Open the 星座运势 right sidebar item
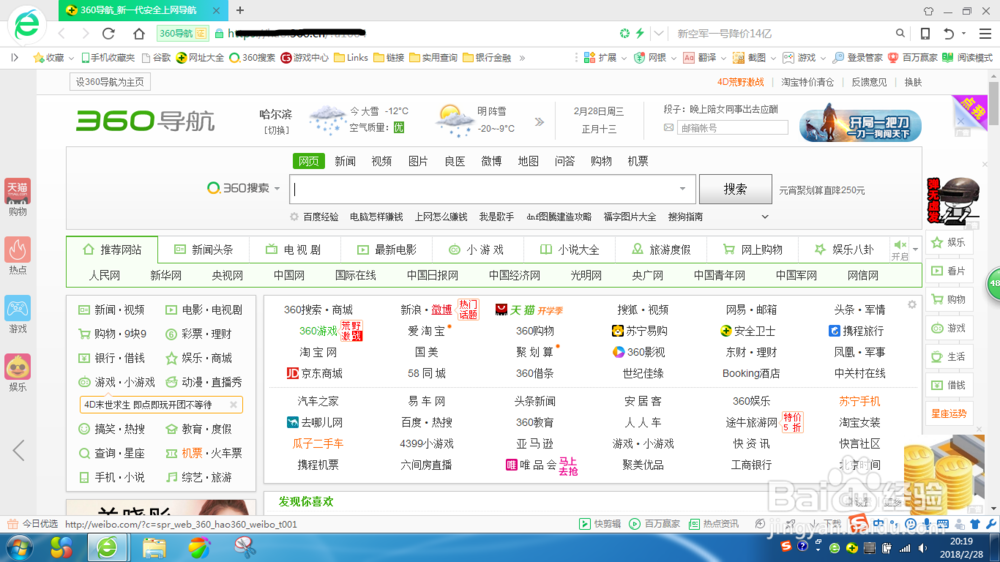The width and height of the screenshot is (1000, 562). pos(948,413)
